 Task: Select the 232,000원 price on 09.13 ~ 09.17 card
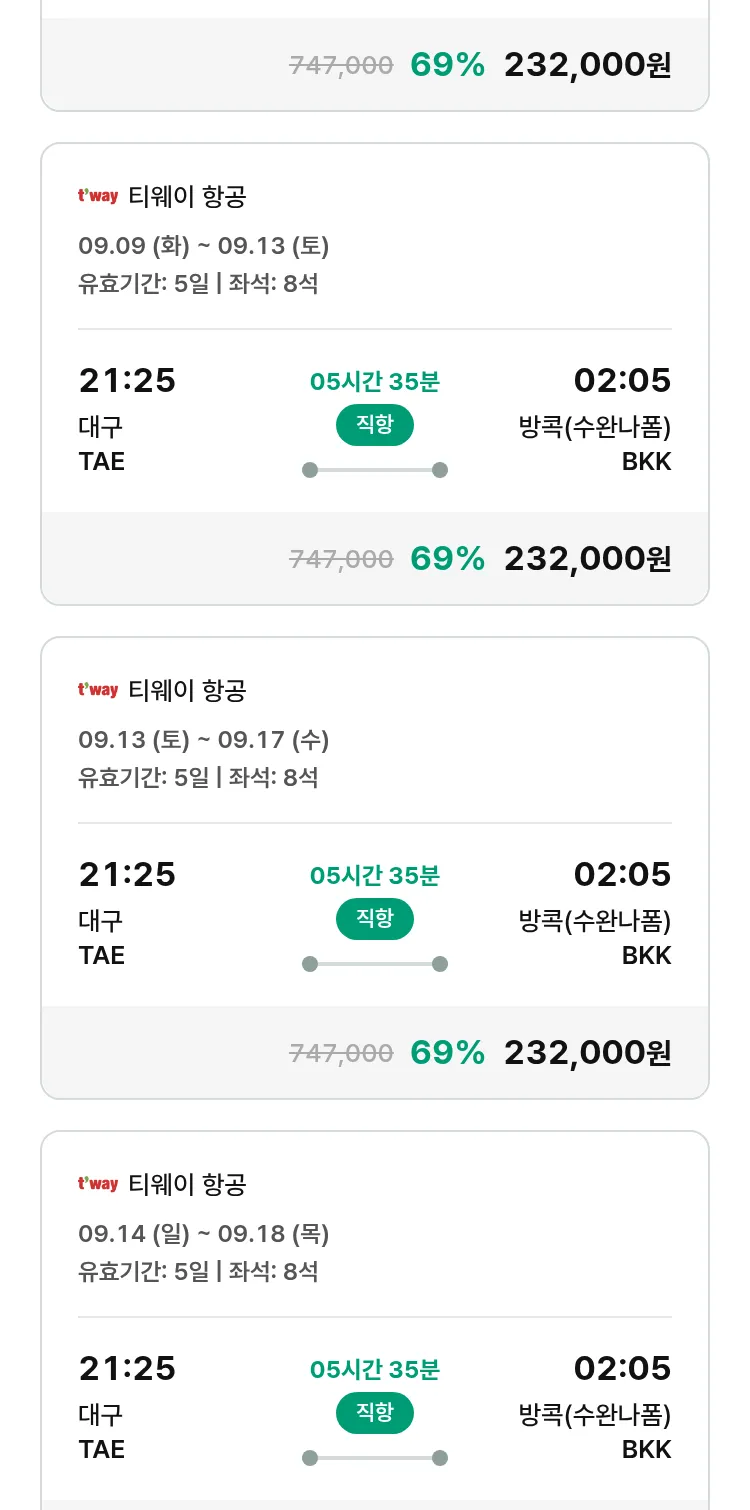coord(587,1052)
